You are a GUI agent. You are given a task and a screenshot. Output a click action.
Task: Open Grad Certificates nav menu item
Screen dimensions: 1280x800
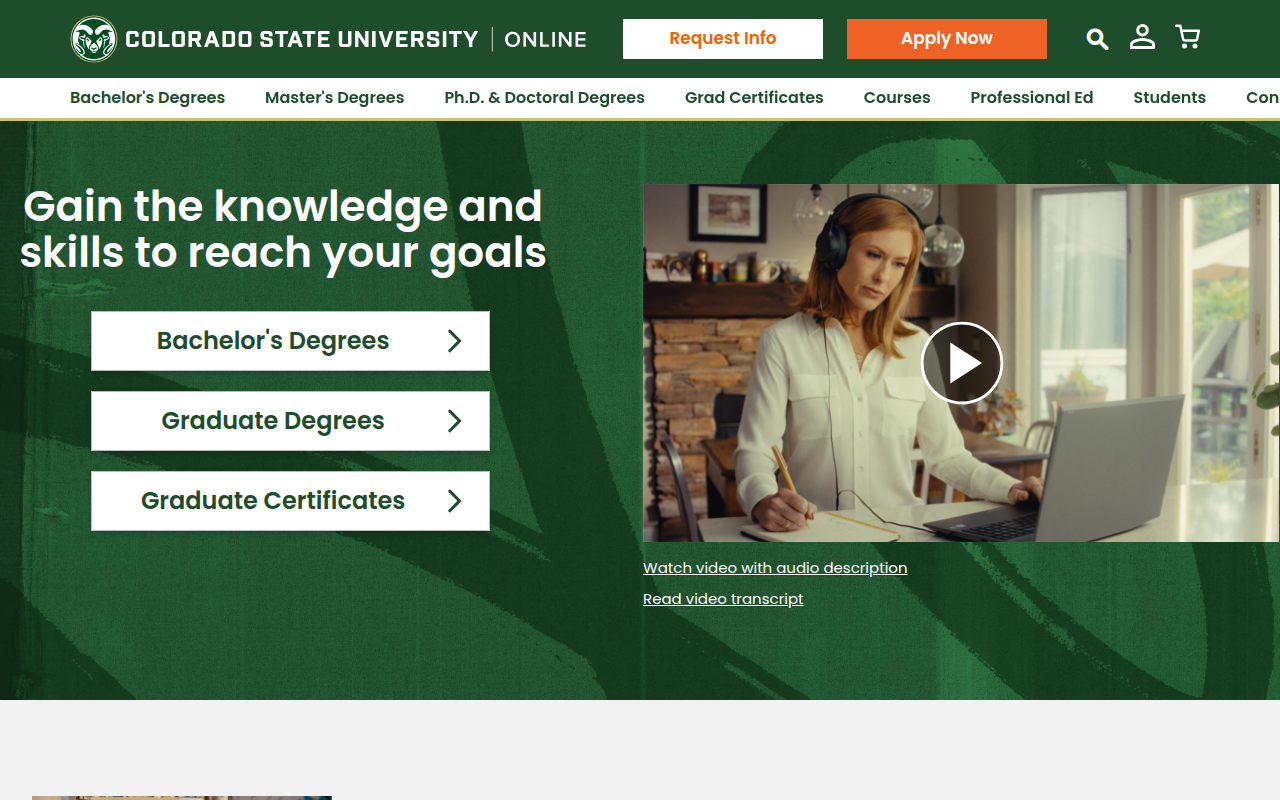pos(754,98)
